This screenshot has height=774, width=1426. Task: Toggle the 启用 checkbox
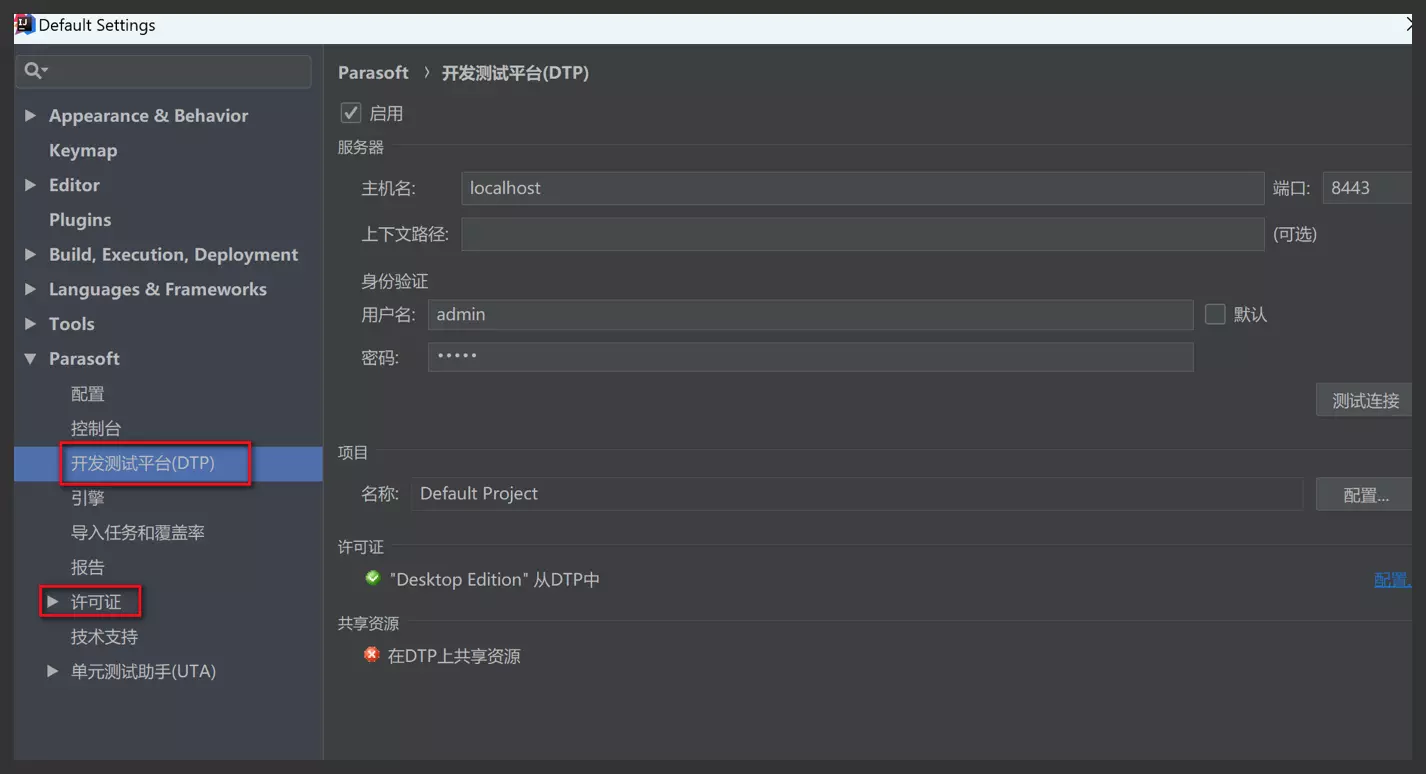(351, 113)
